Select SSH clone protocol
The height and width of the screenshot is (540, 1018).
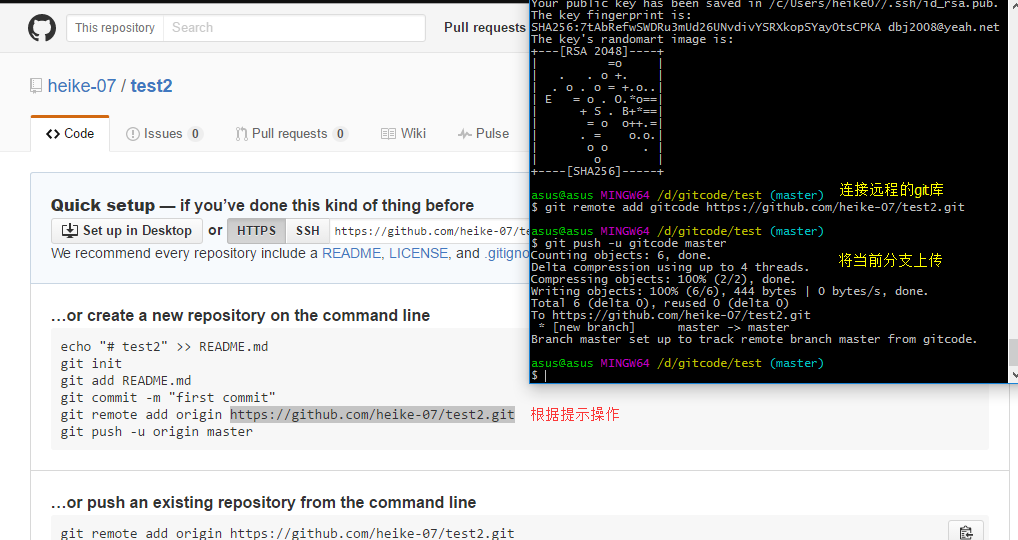coord(308,230)
